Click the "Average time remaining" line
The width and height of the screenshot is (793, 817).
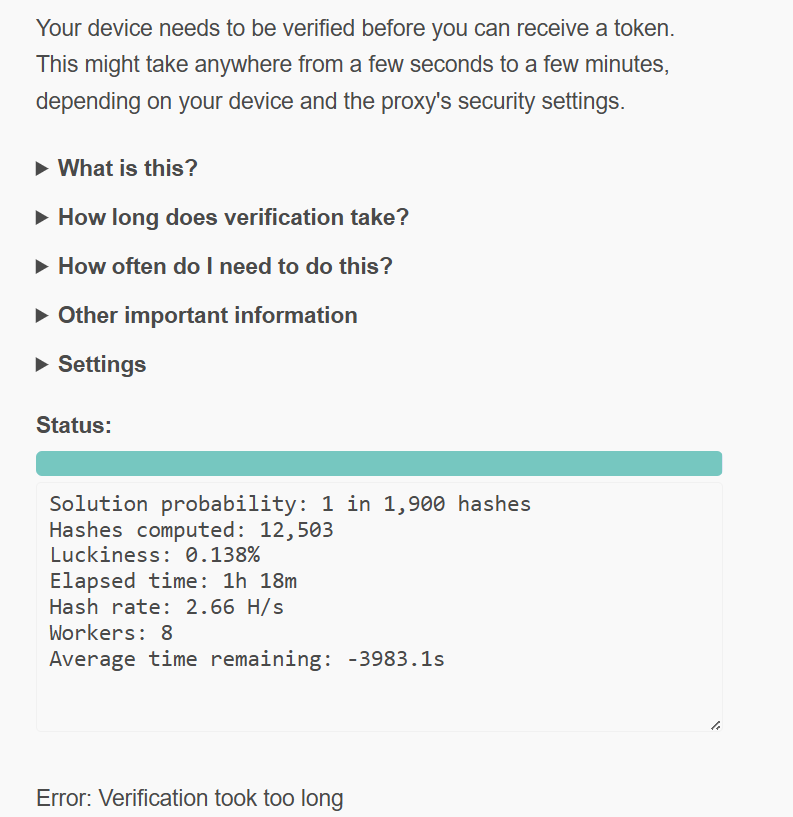click(x=247, y=659)
